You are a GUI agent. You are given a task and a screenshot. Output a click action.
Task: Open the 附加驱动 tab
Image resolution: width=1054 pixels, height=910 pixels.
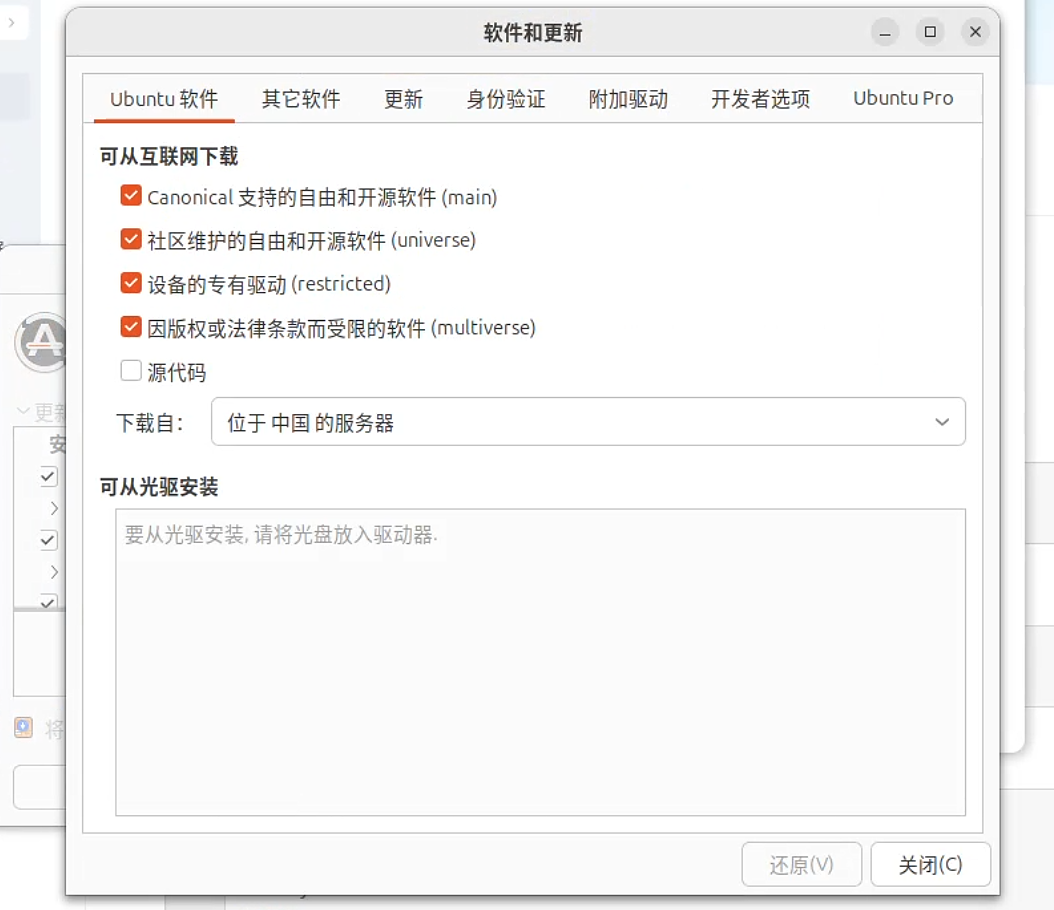[628, 99]
